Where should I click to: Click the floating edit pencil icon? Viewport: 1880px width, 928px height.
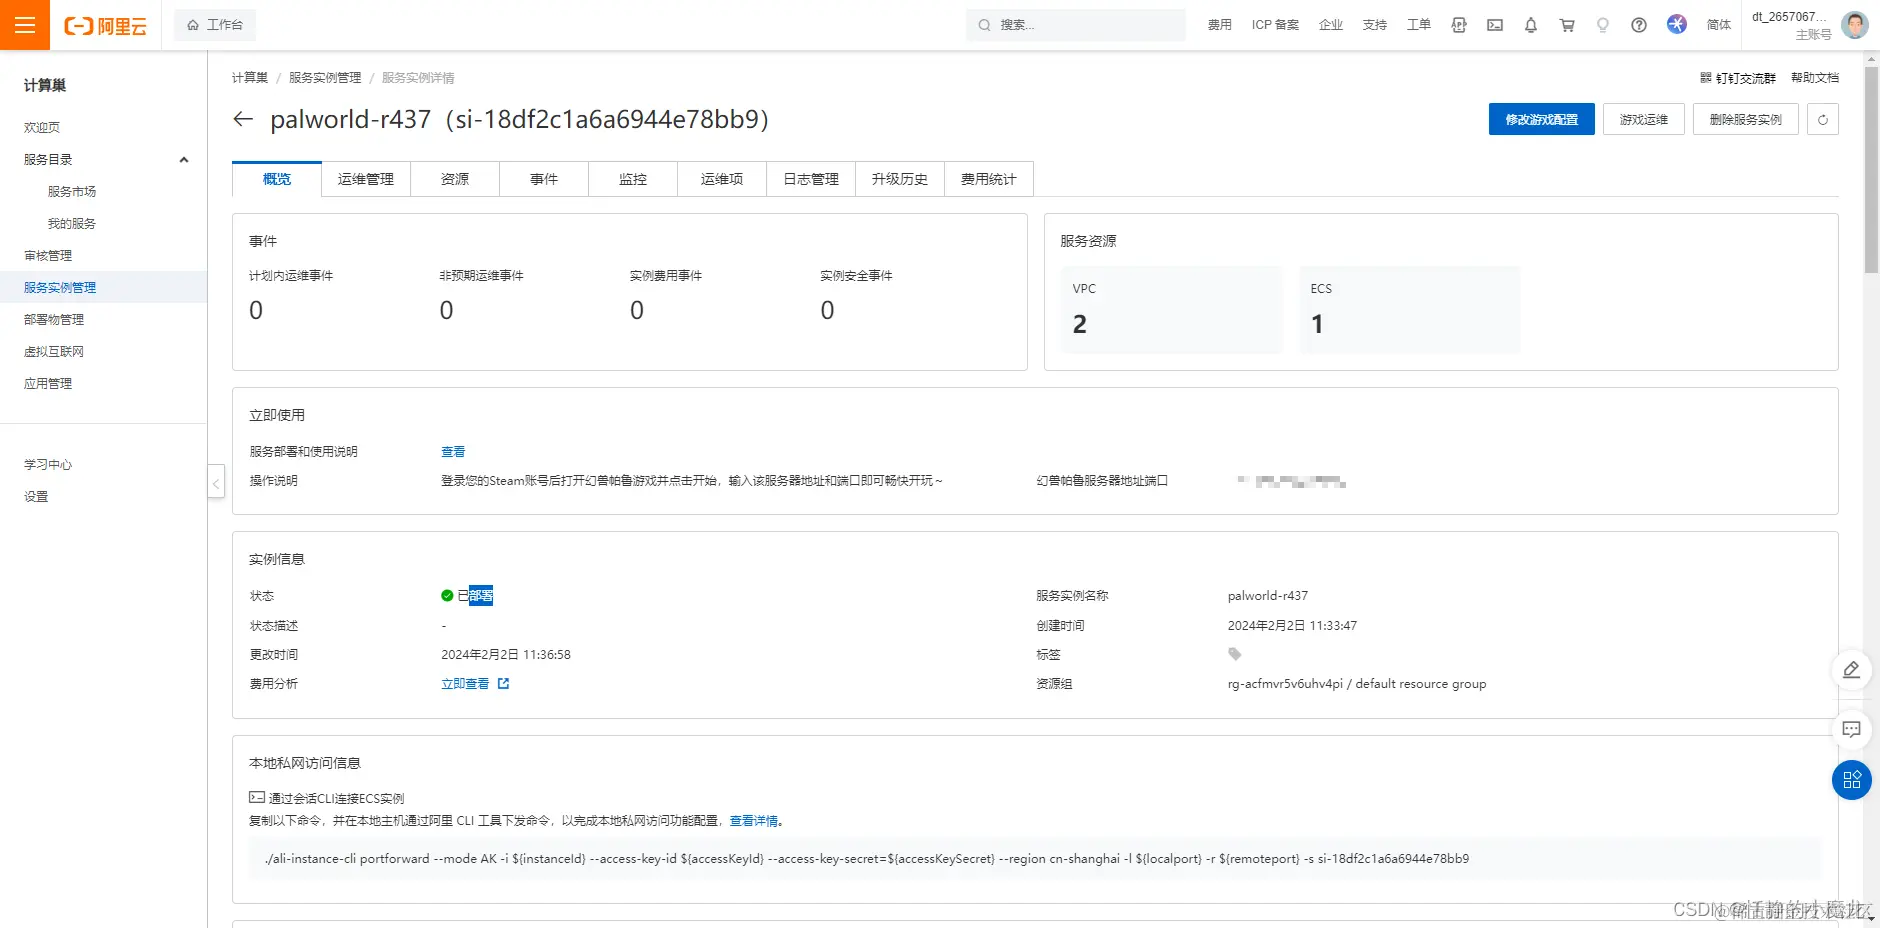coord(1852,670)
